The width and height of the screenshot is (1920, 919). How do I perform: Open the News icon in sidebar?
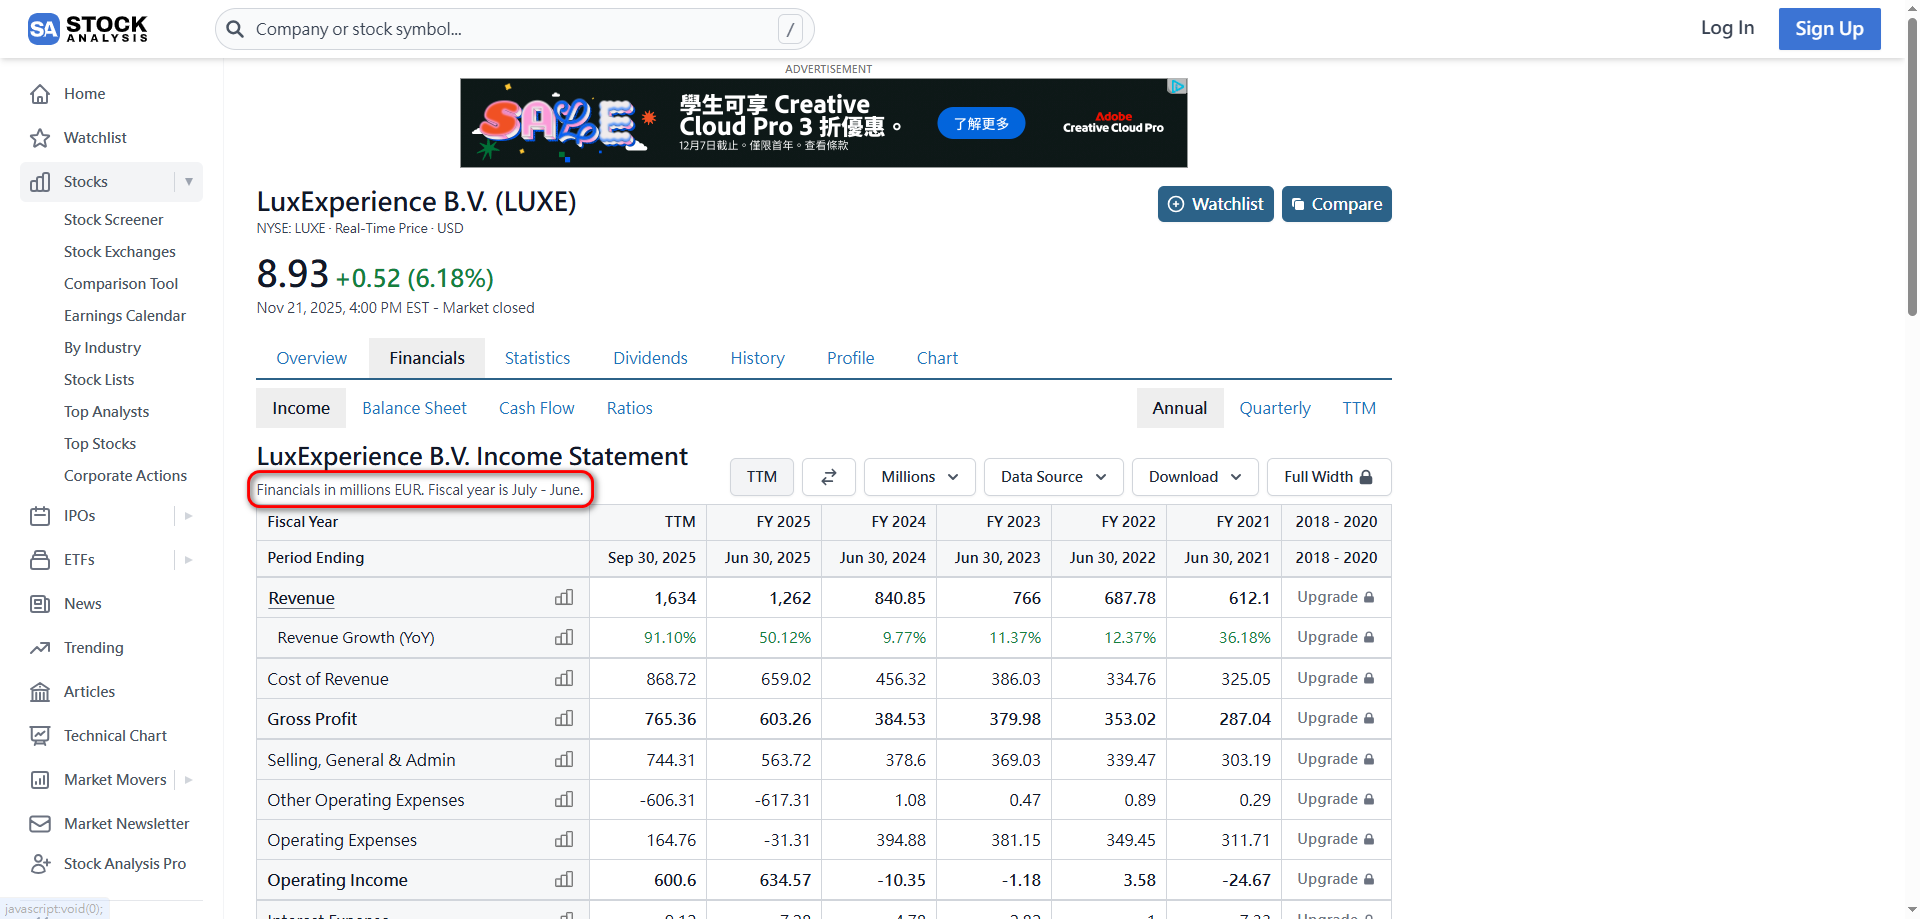pos(40,604)
